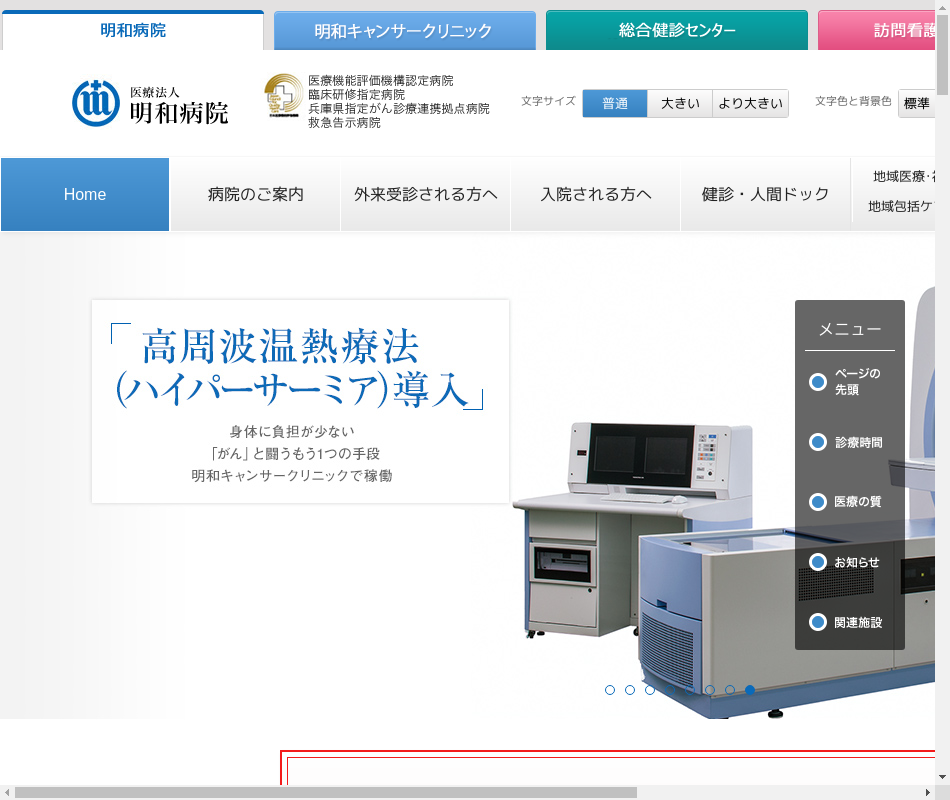This screenshot has height=800, width=950.
Task: Open 外来受診される方へ menu
Action: (x=425, y=195)
